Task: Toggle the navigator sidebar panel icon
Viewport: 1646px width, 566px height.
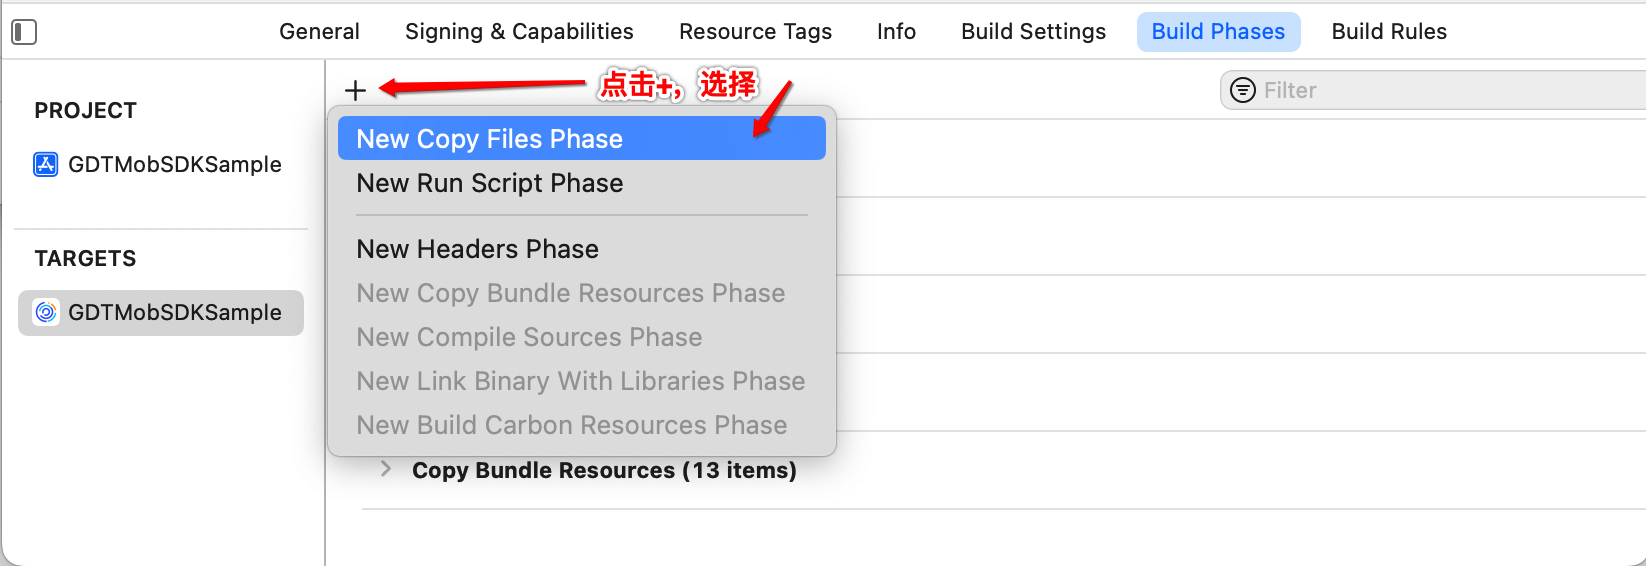Action: pos(24,32)
